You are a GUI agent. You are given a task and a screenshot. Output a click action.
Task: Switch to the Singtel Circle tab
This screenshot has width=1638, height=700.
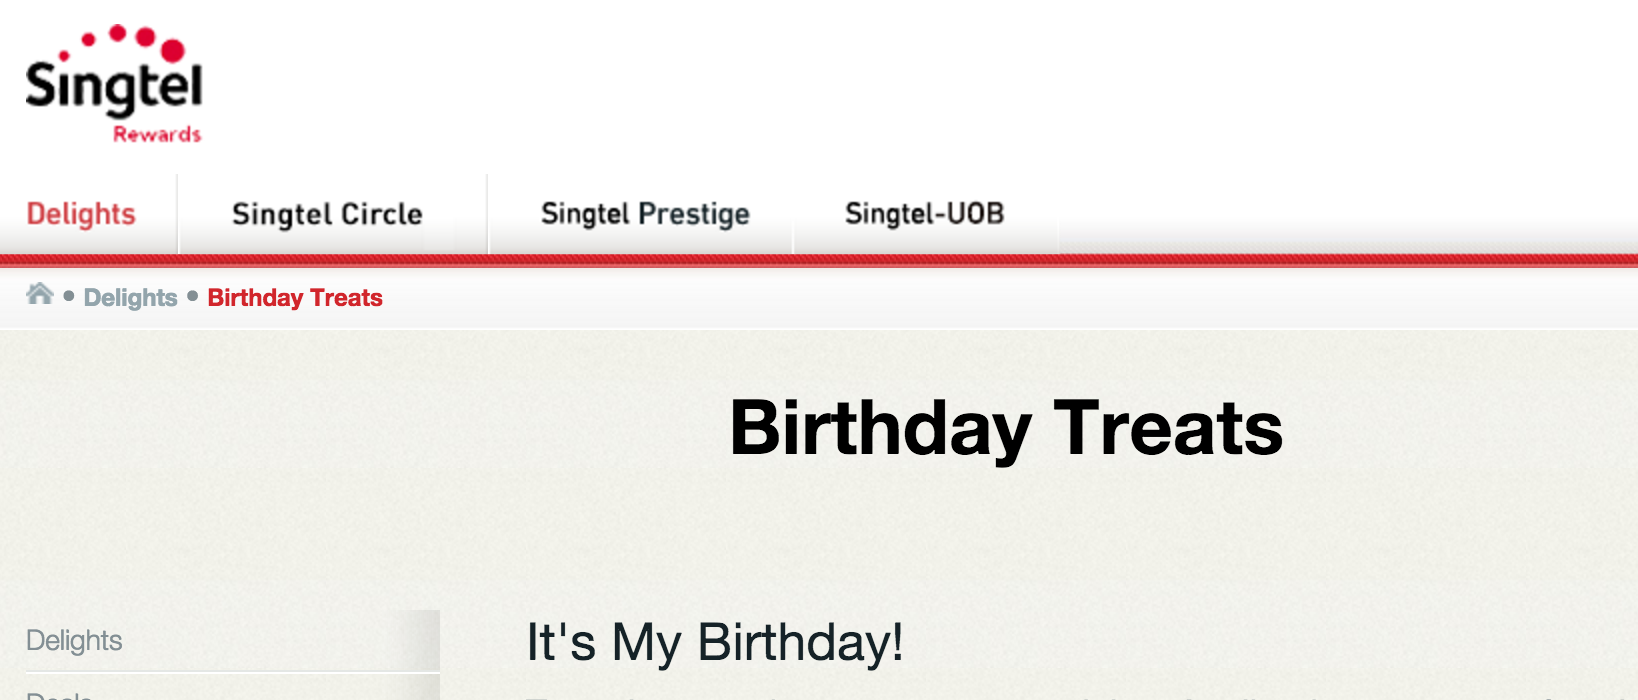tap(327, 214)
